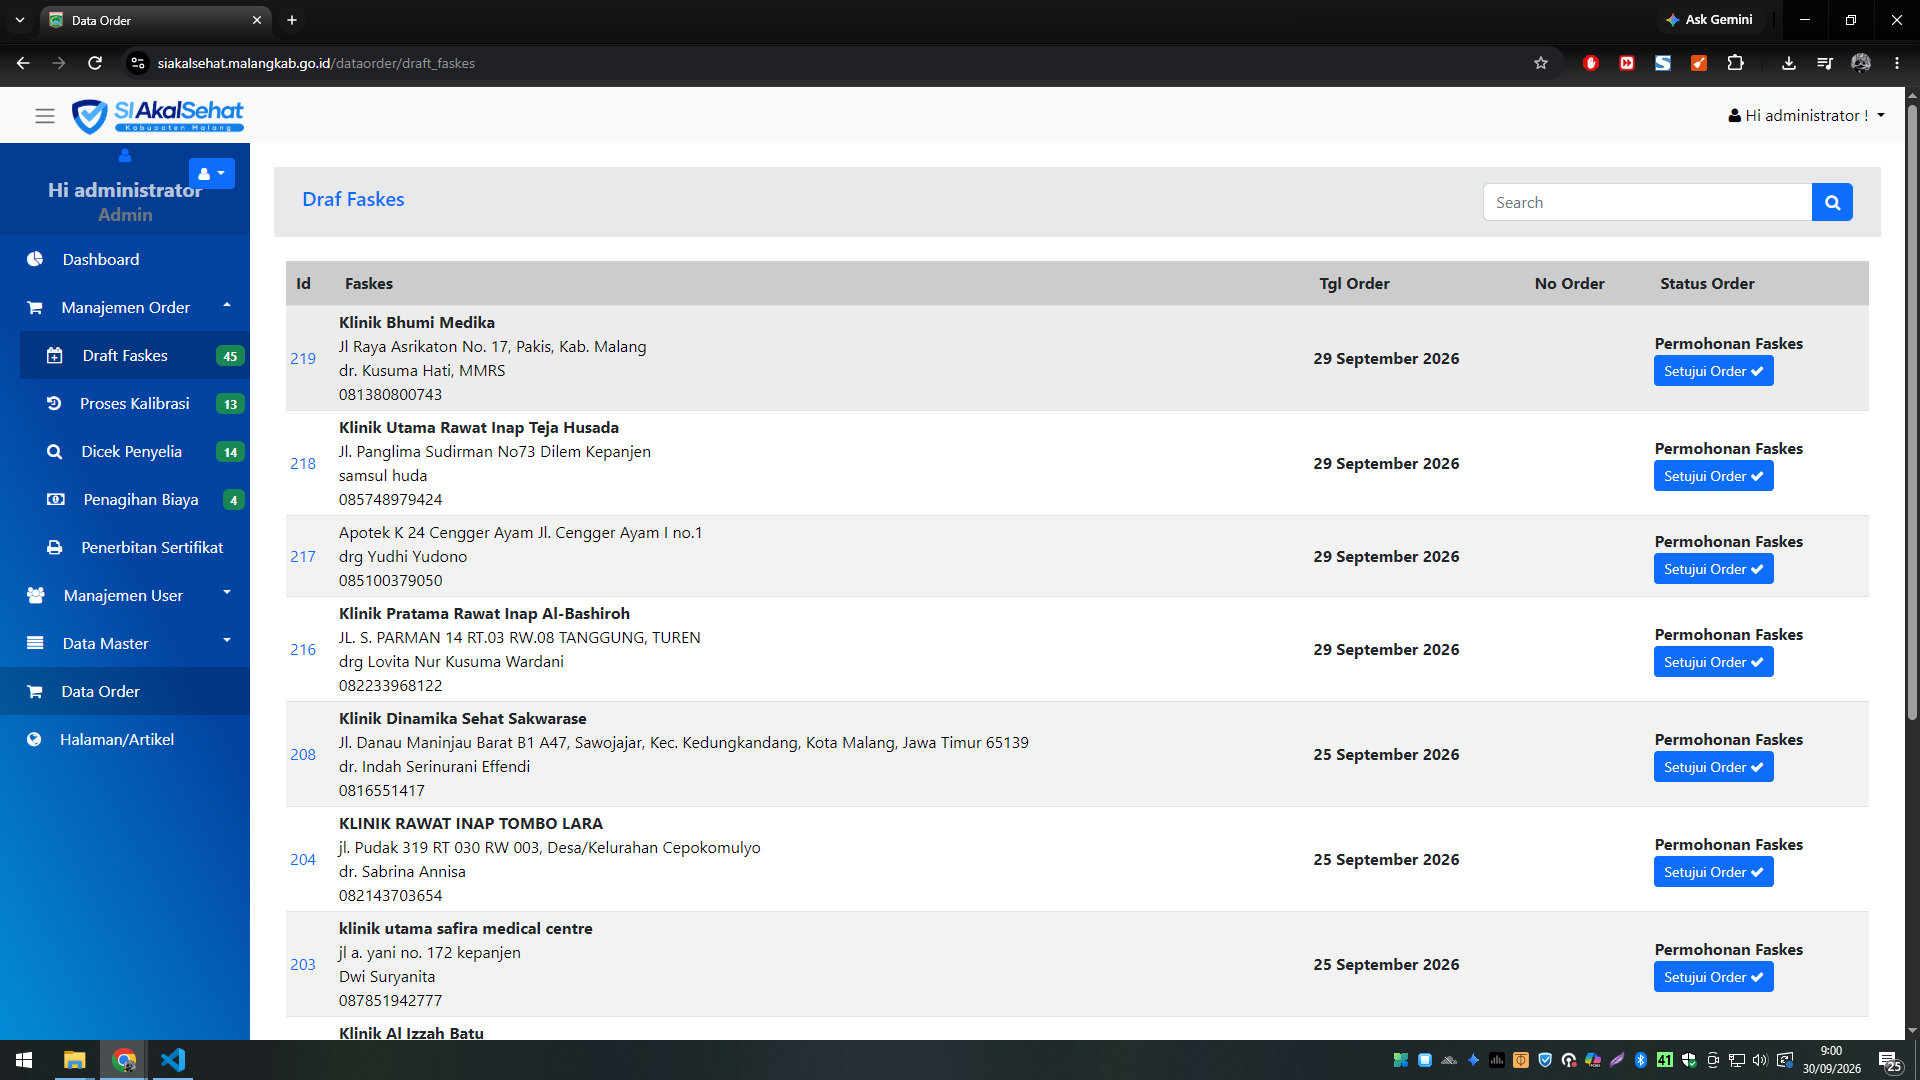Collapse the Manajemen Order menu

click(x=125, y=307)
